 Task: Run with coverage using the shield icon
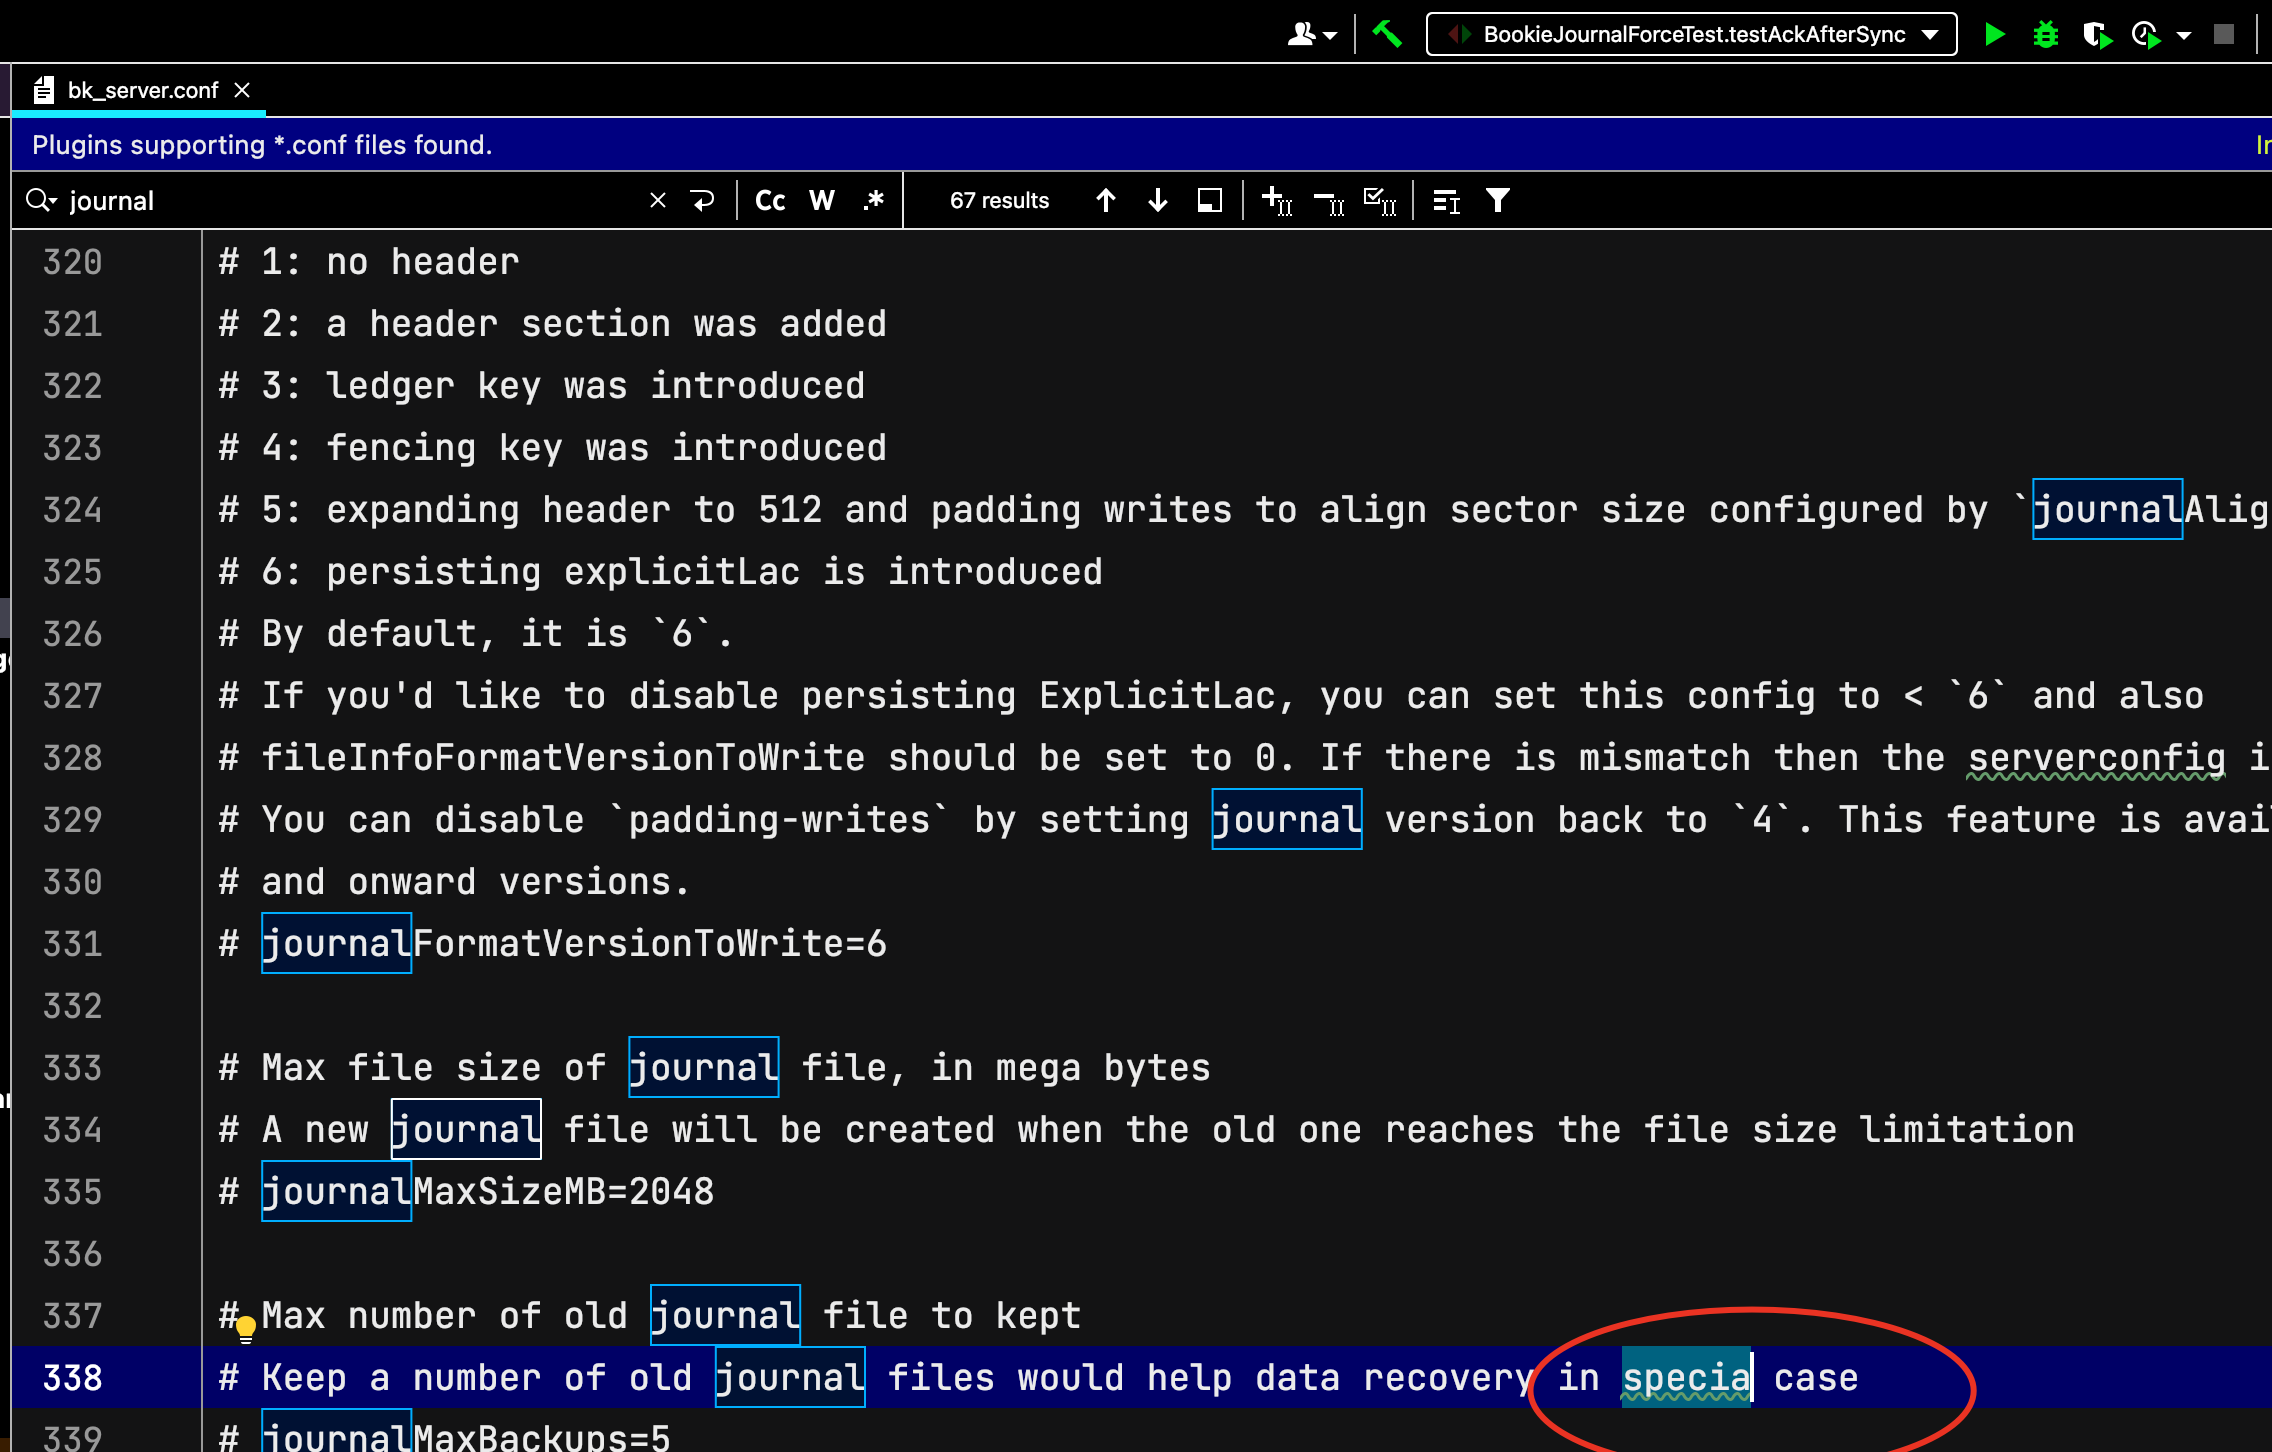[x=2097, y=34]
